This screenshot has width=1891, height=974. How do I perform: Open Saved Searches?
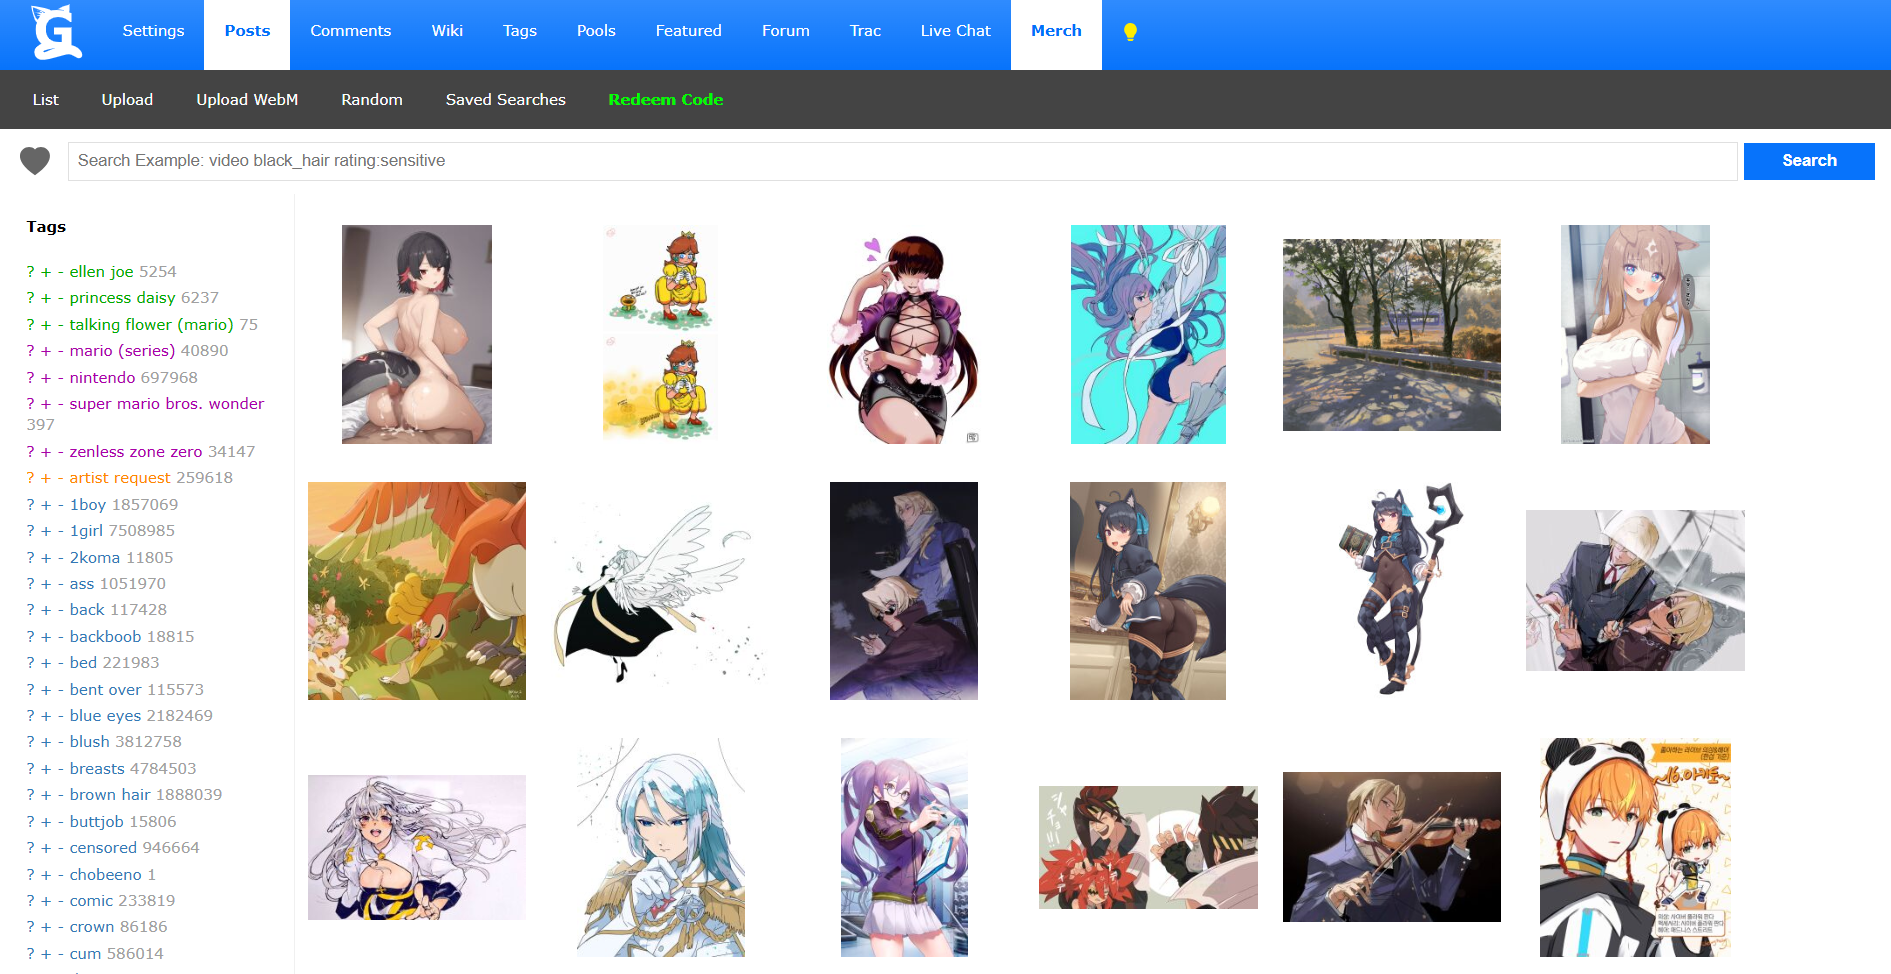pos(505,100)
